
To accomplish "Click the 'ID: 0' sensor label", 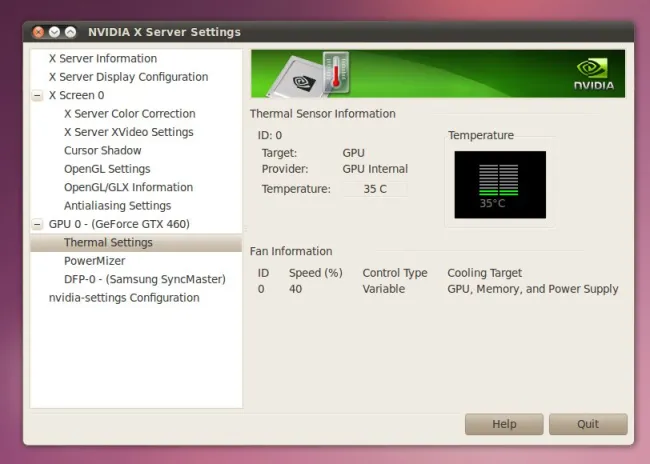I will pos(270,136).
